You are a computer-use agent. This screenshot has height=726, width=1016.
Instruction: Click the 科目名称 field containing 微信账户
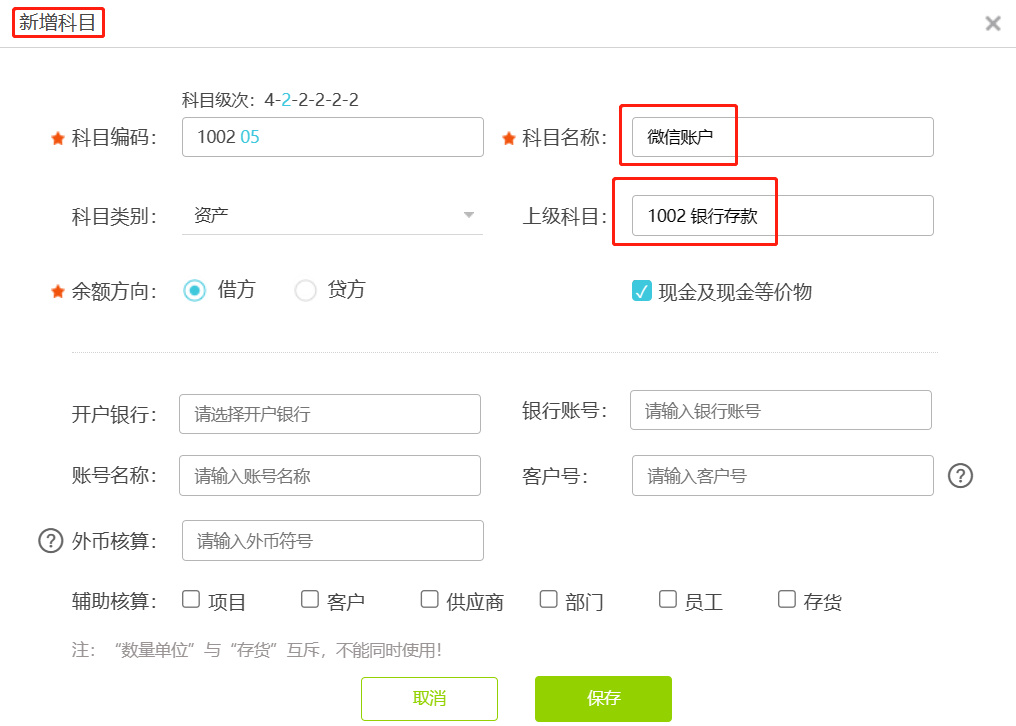coord(783,137)
